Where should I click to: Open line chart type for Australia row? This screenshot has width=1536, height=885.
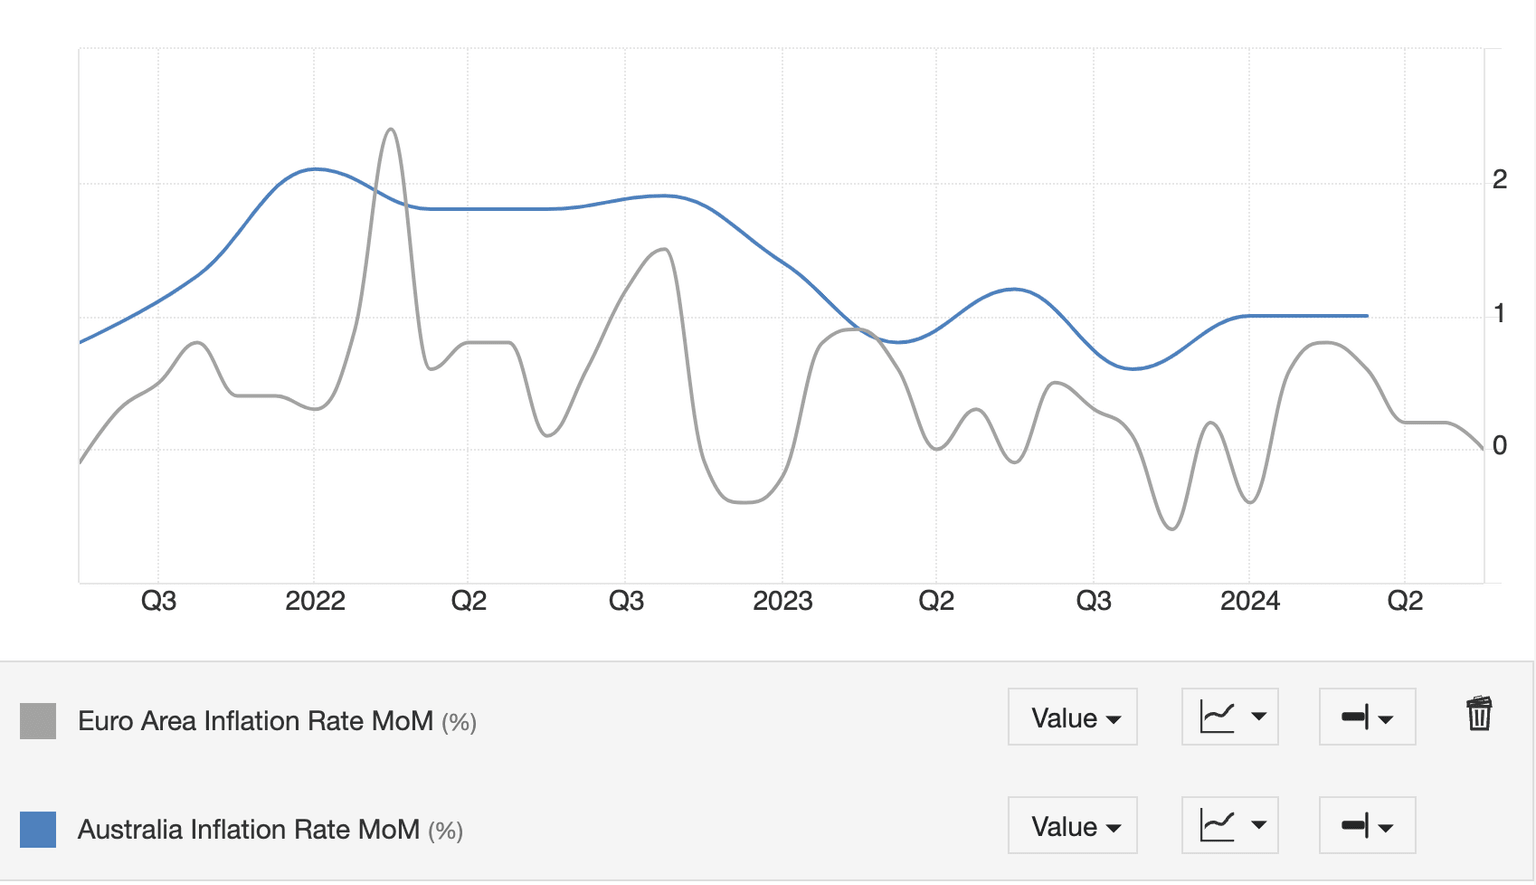click(x=1230, y=826)
